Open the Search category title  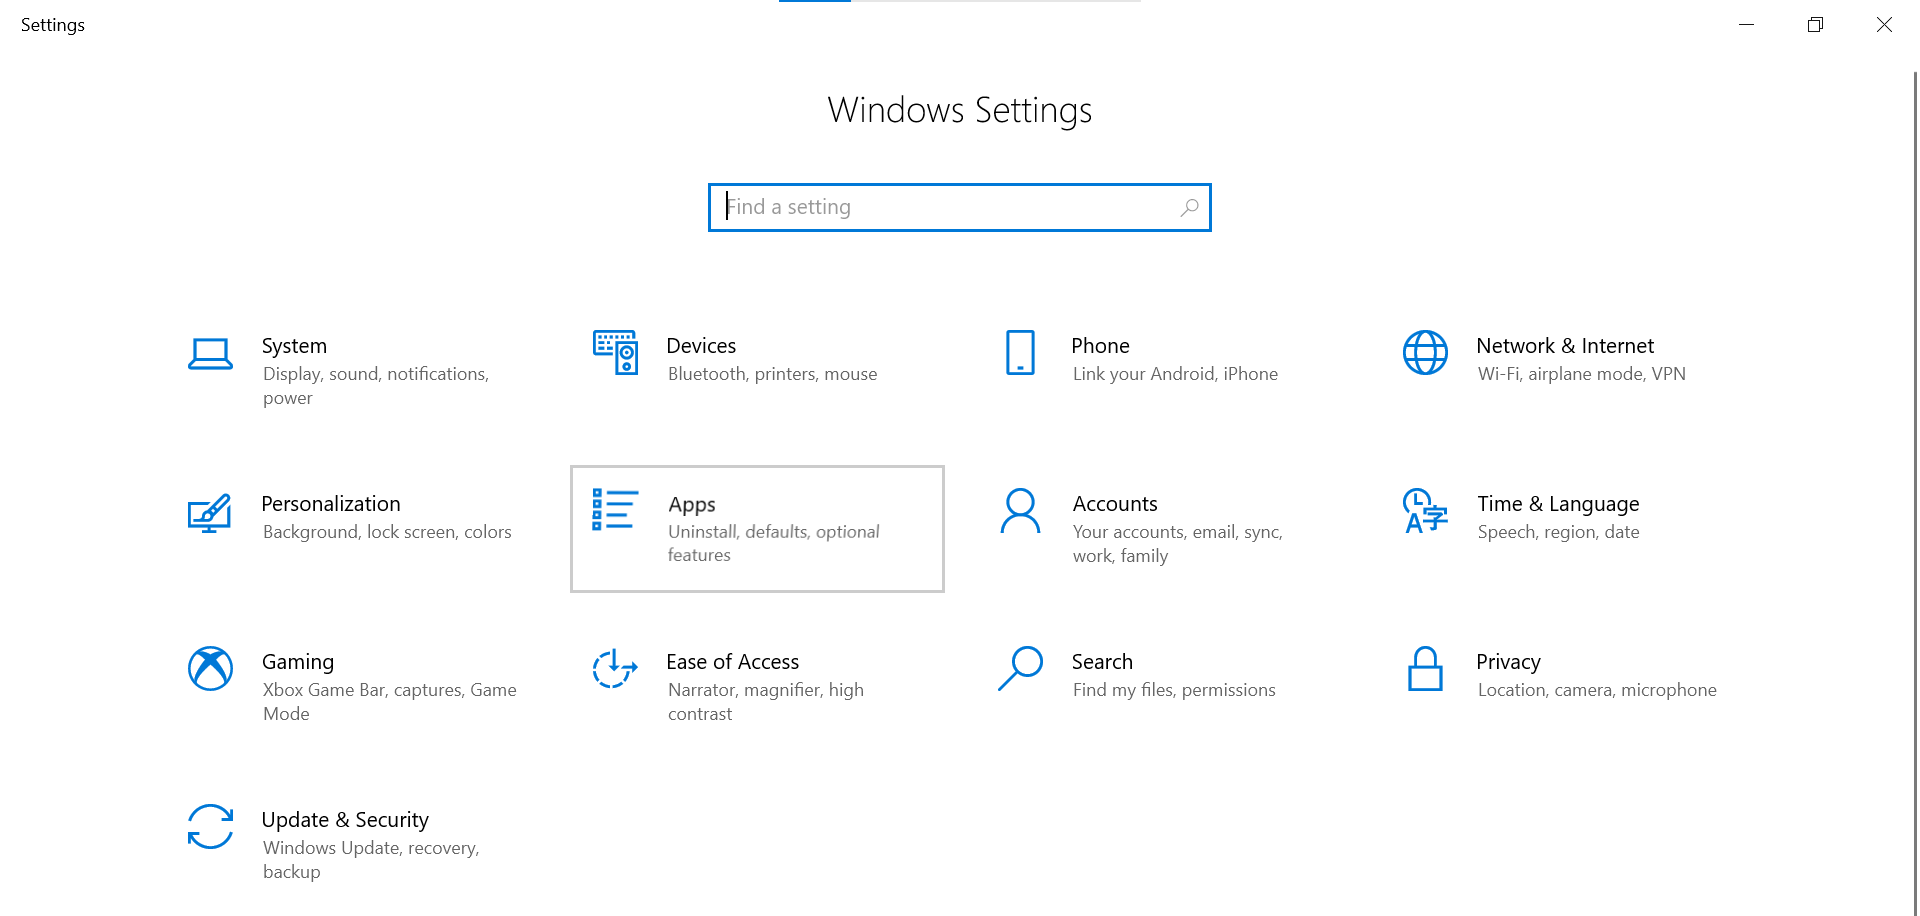click(x=1102, y=662)
